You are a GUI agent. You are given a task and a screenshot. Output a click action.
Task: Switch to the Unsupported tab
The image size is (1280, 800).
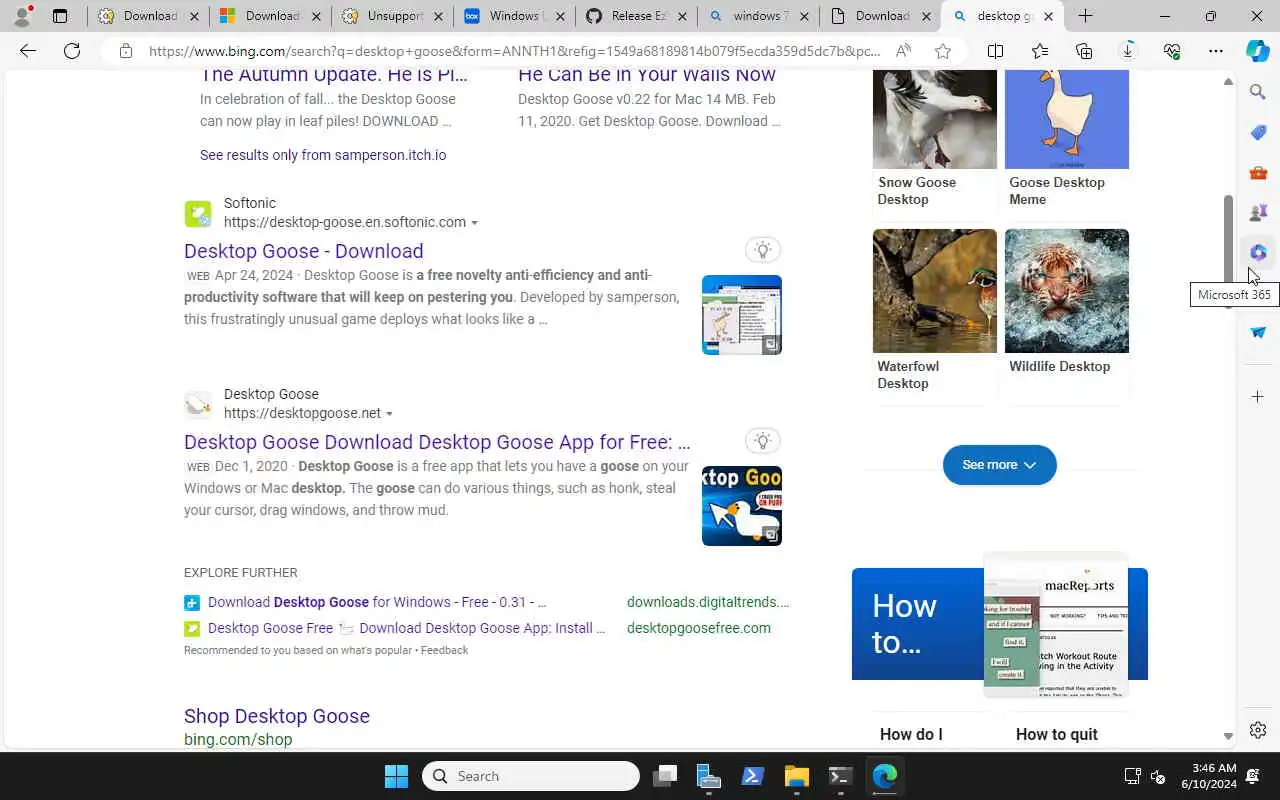click(x=391, y=16)
